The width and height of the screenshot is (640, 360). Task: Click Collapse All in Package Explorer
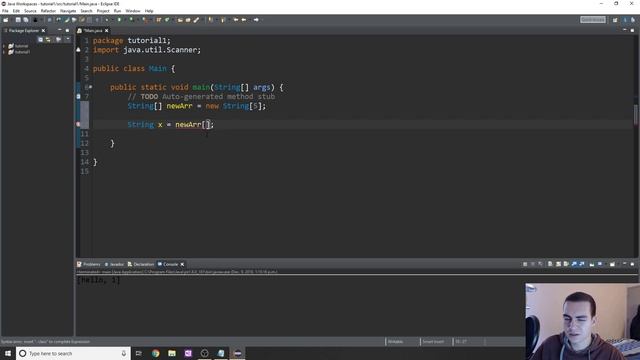(40, 39)
